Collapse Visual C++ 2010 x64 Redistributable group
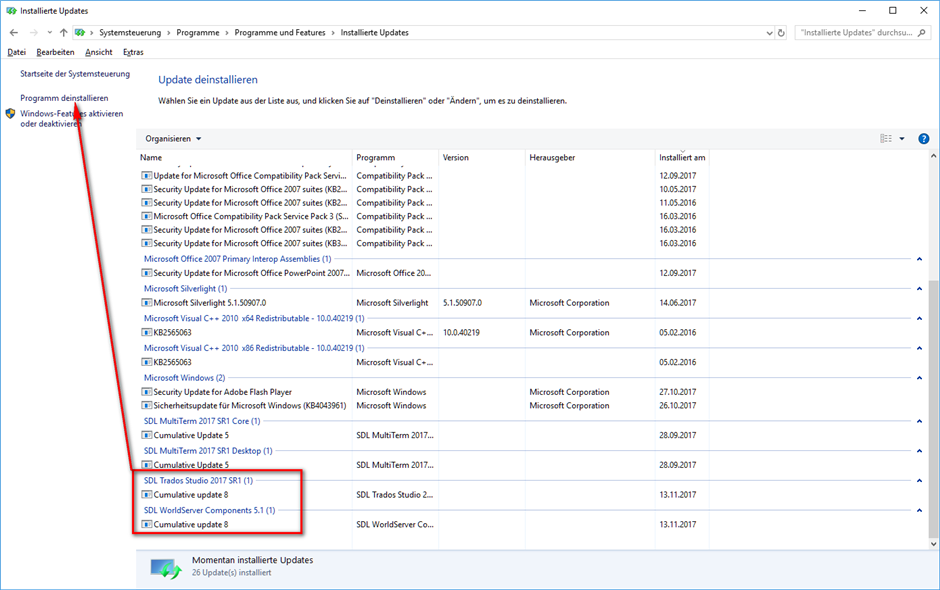Screen dimensions: 940x590 [x=919, y=318]
